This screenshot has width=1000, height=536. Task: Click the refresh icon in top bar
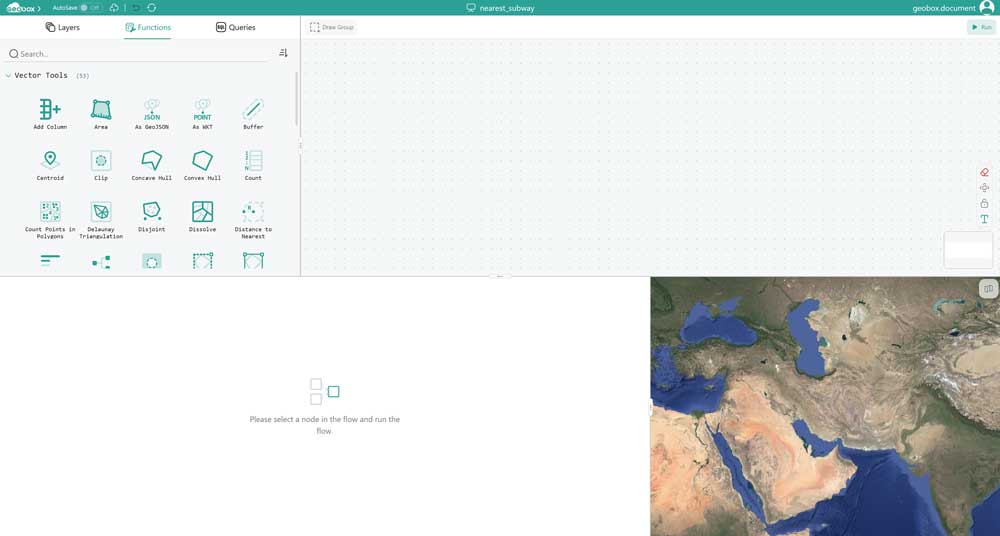pos(151,8)
